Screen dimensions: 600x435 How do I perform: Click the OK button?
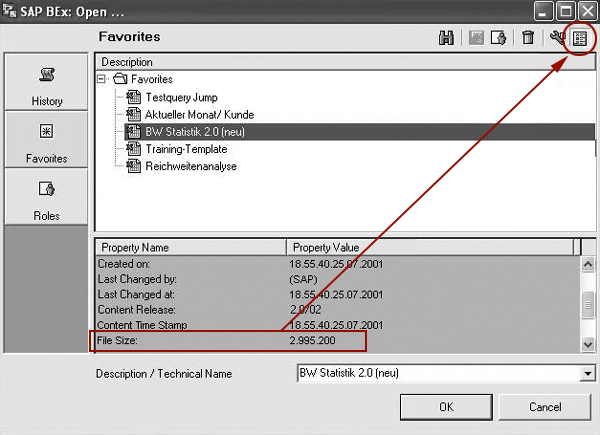click(x=446, y=407)
